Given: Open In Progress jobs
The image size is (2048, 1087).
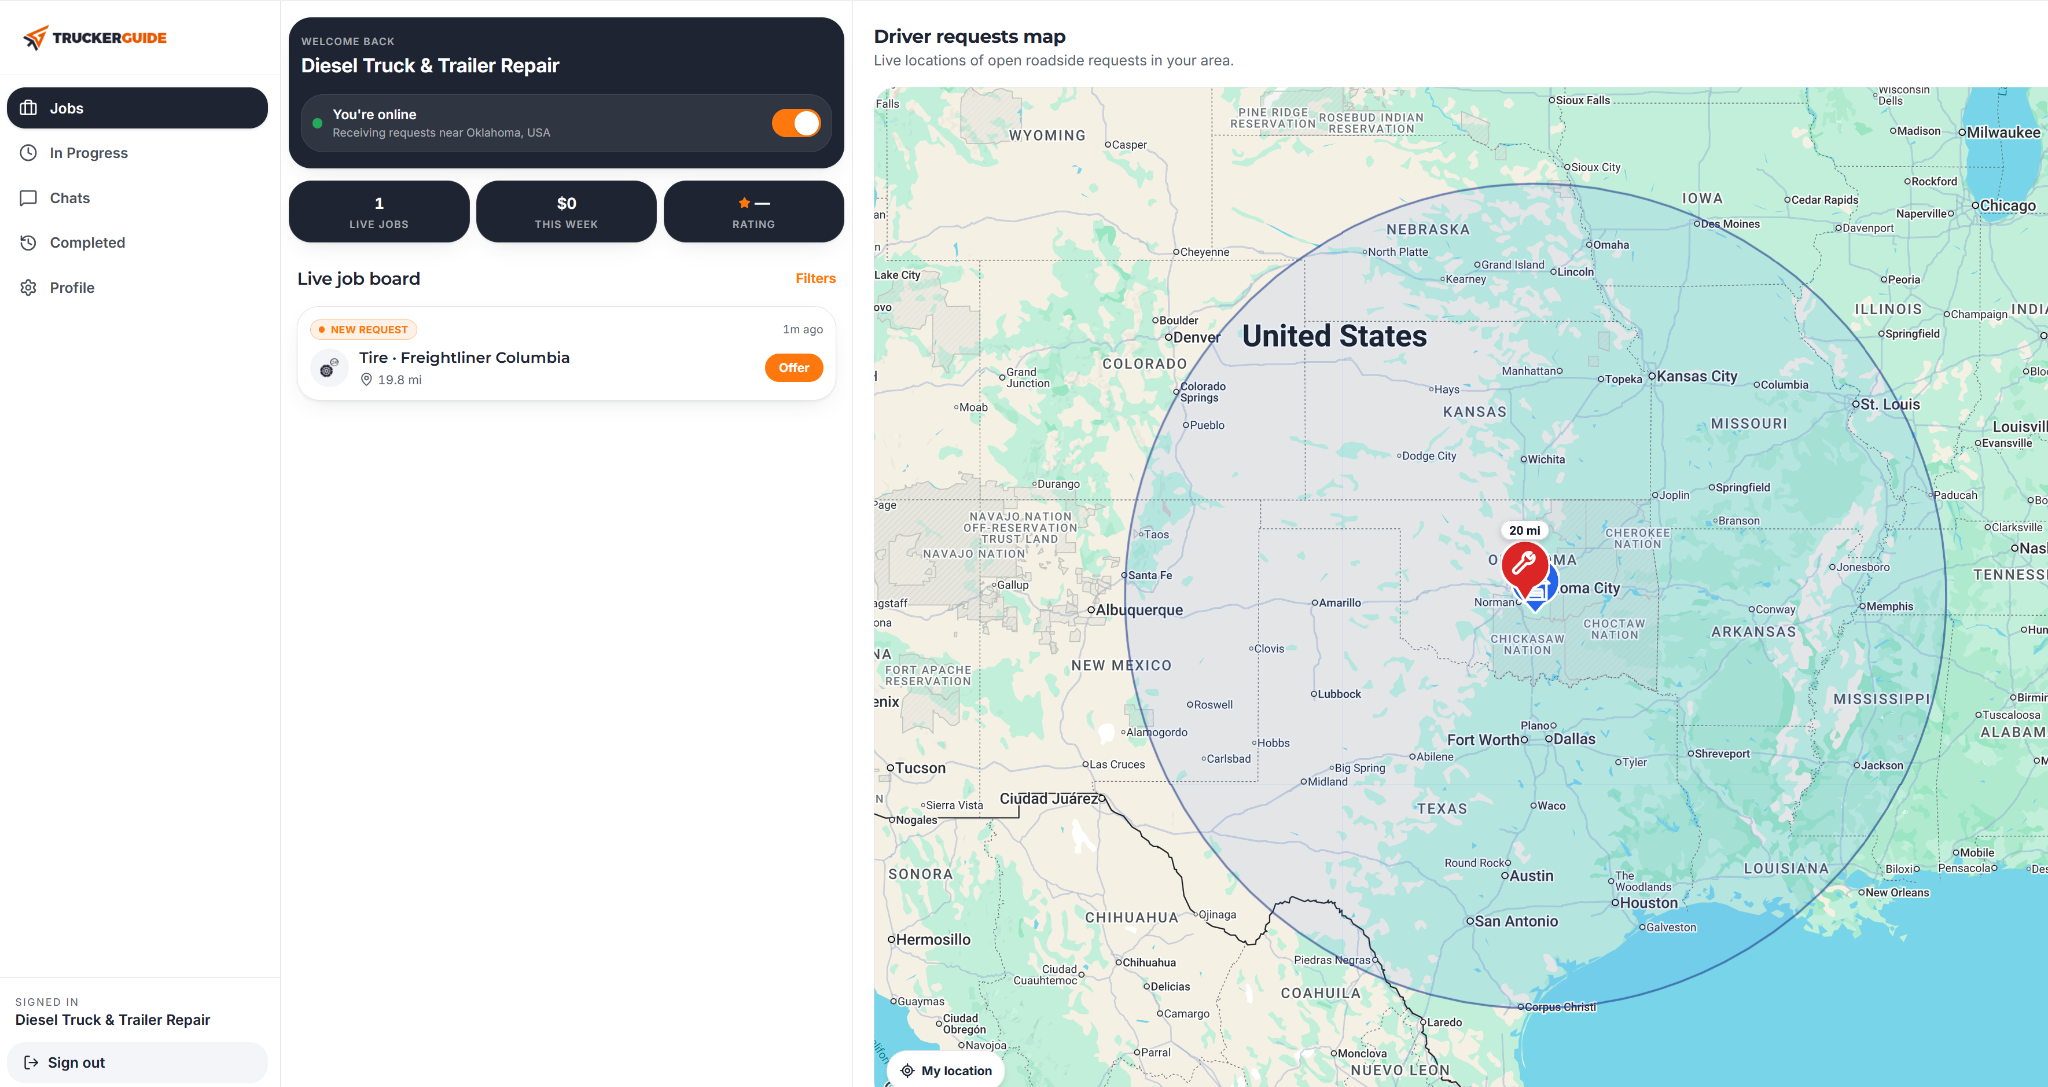Looking at the screenshot, I should coord(137,153).
